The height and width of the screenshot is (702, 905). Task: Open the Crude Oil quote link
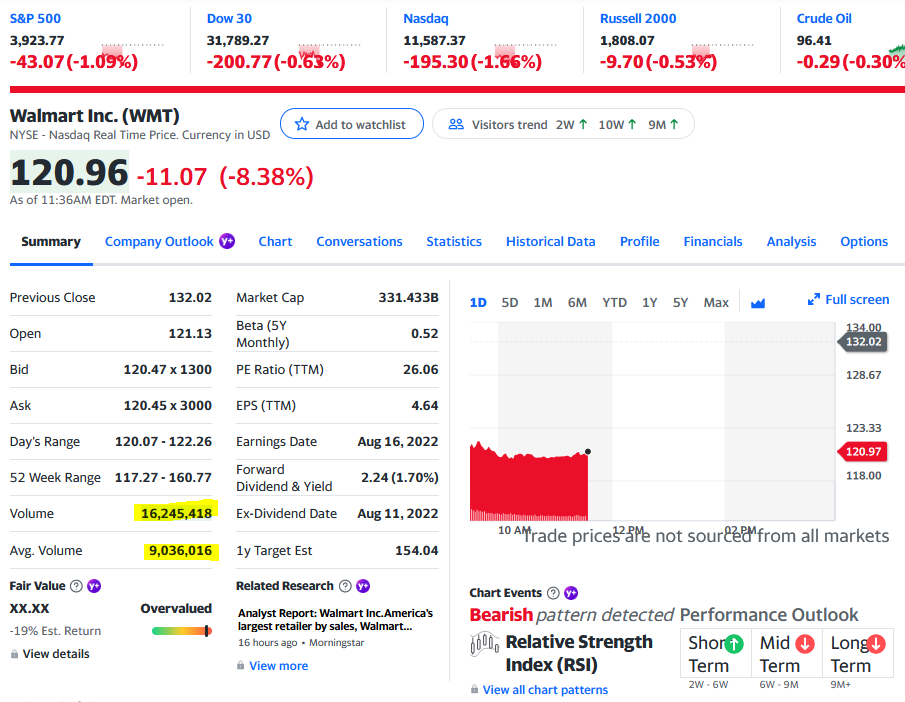point(824,18)
